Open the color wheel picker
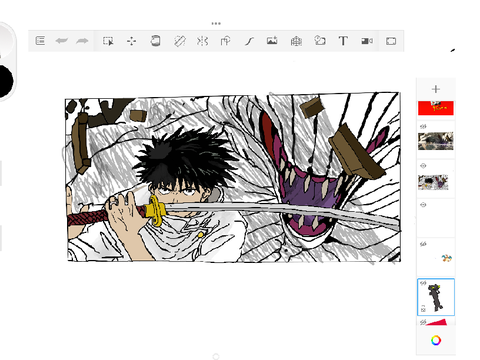This screenshot has height=360, width=480. tap(436, 340)
